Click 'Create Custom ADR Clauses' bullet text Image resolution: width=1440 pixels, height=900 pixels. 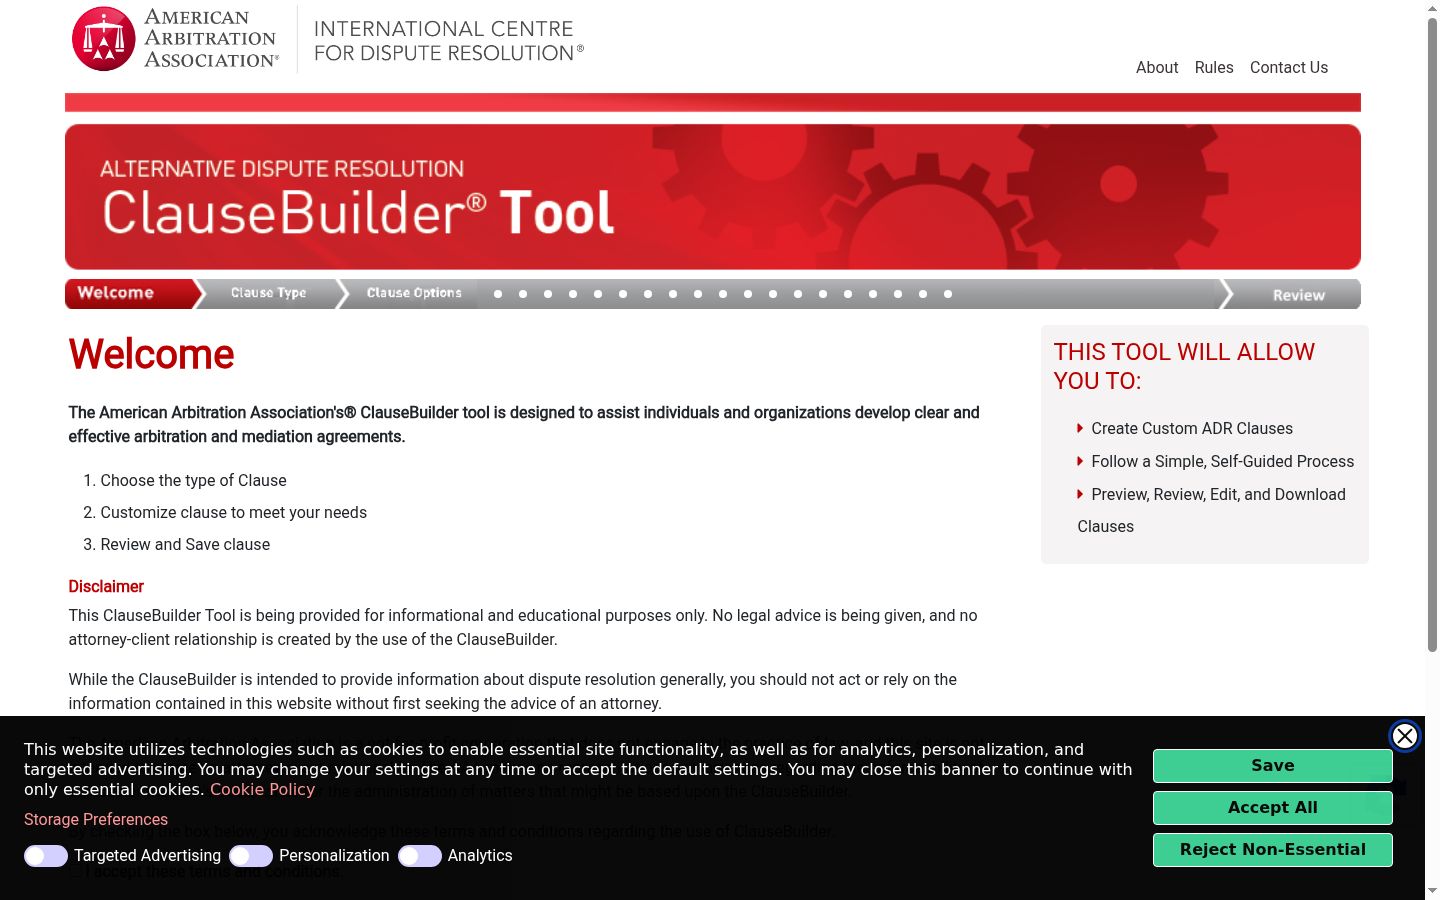[x=1192, y=429]
